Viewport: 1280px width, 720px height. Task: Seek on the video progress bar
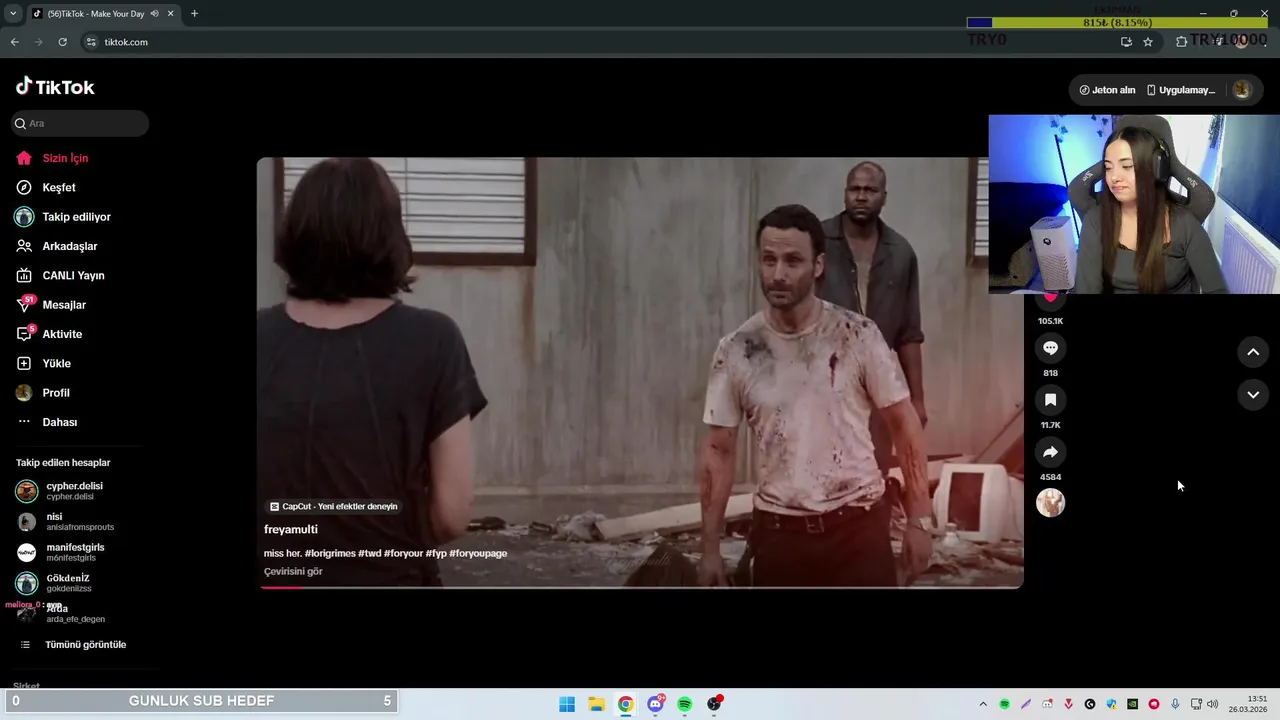[x=640, y=587]
